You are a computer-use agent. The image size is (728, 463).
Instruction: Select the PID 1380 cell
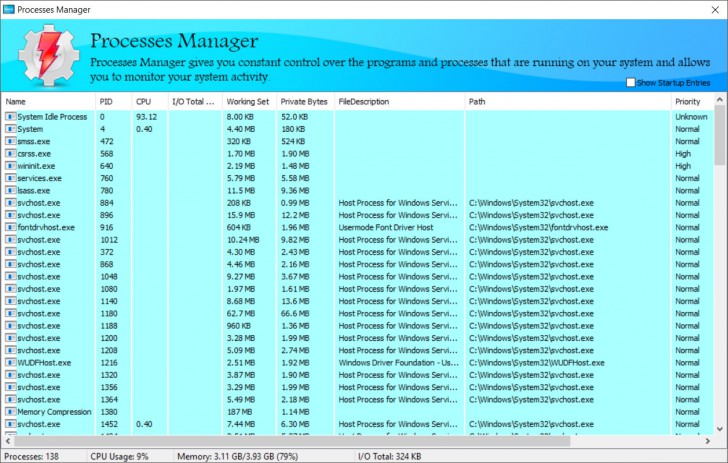(109, 411)
